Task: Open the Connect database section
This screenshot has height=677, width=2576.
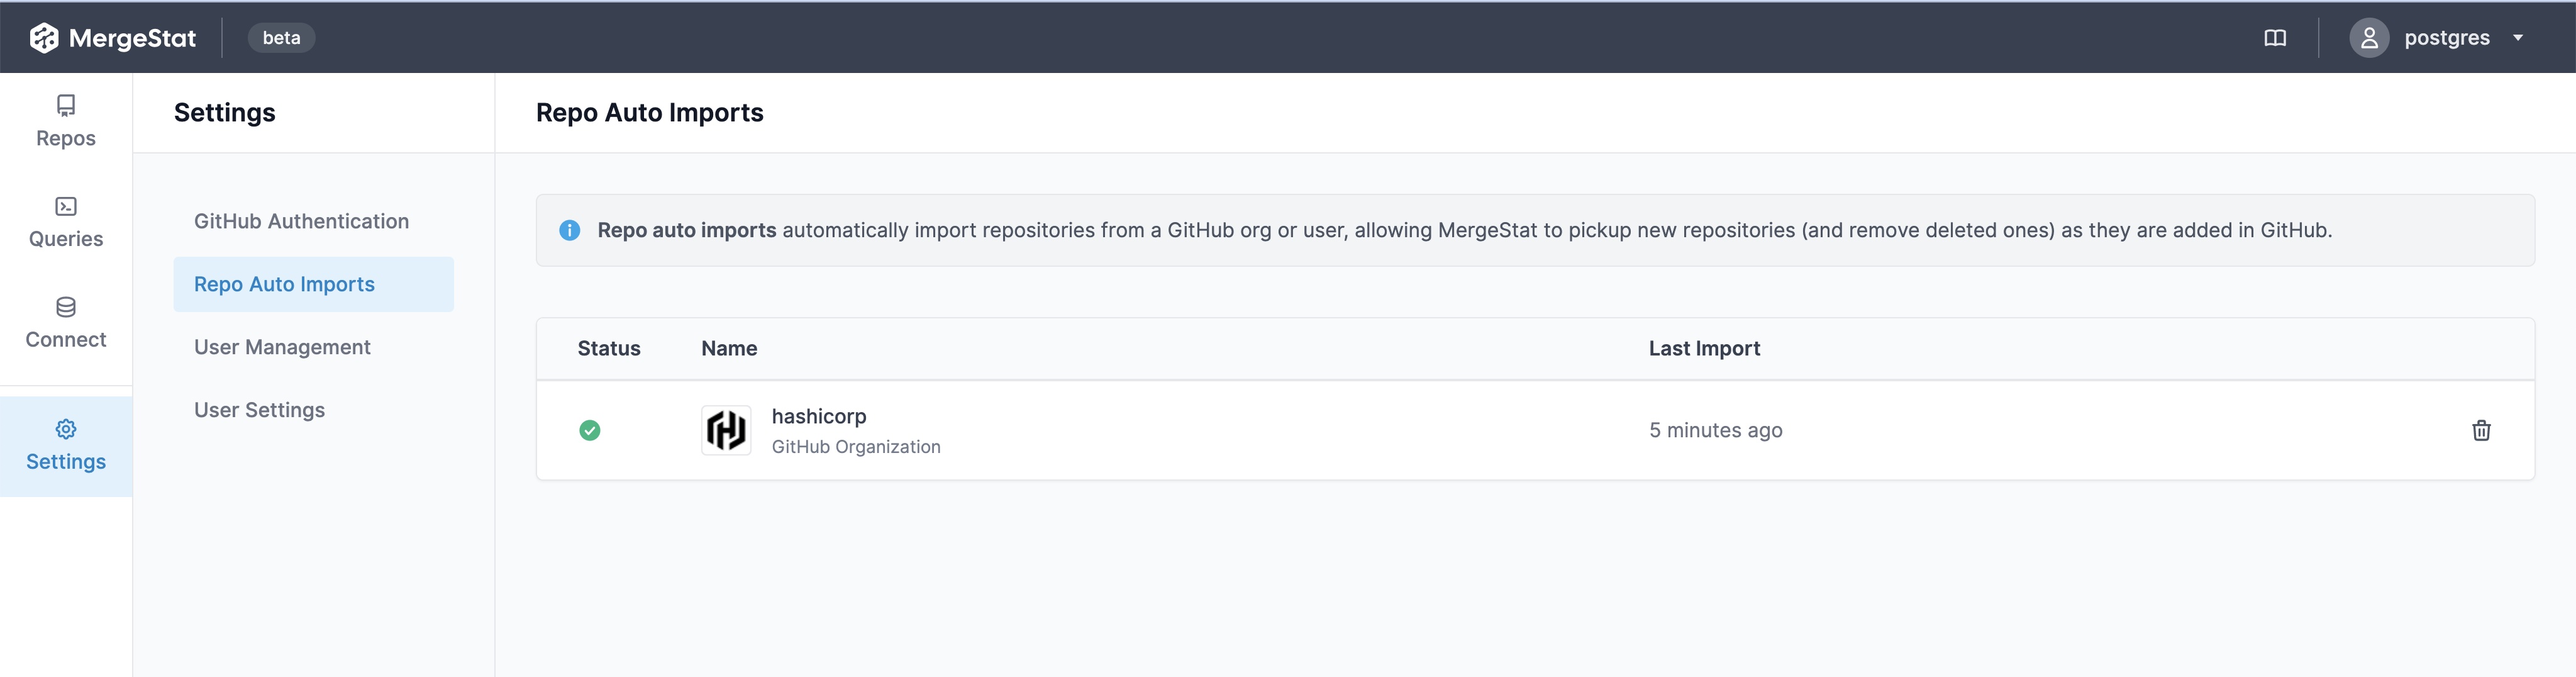Action: (x=66, y=323)
